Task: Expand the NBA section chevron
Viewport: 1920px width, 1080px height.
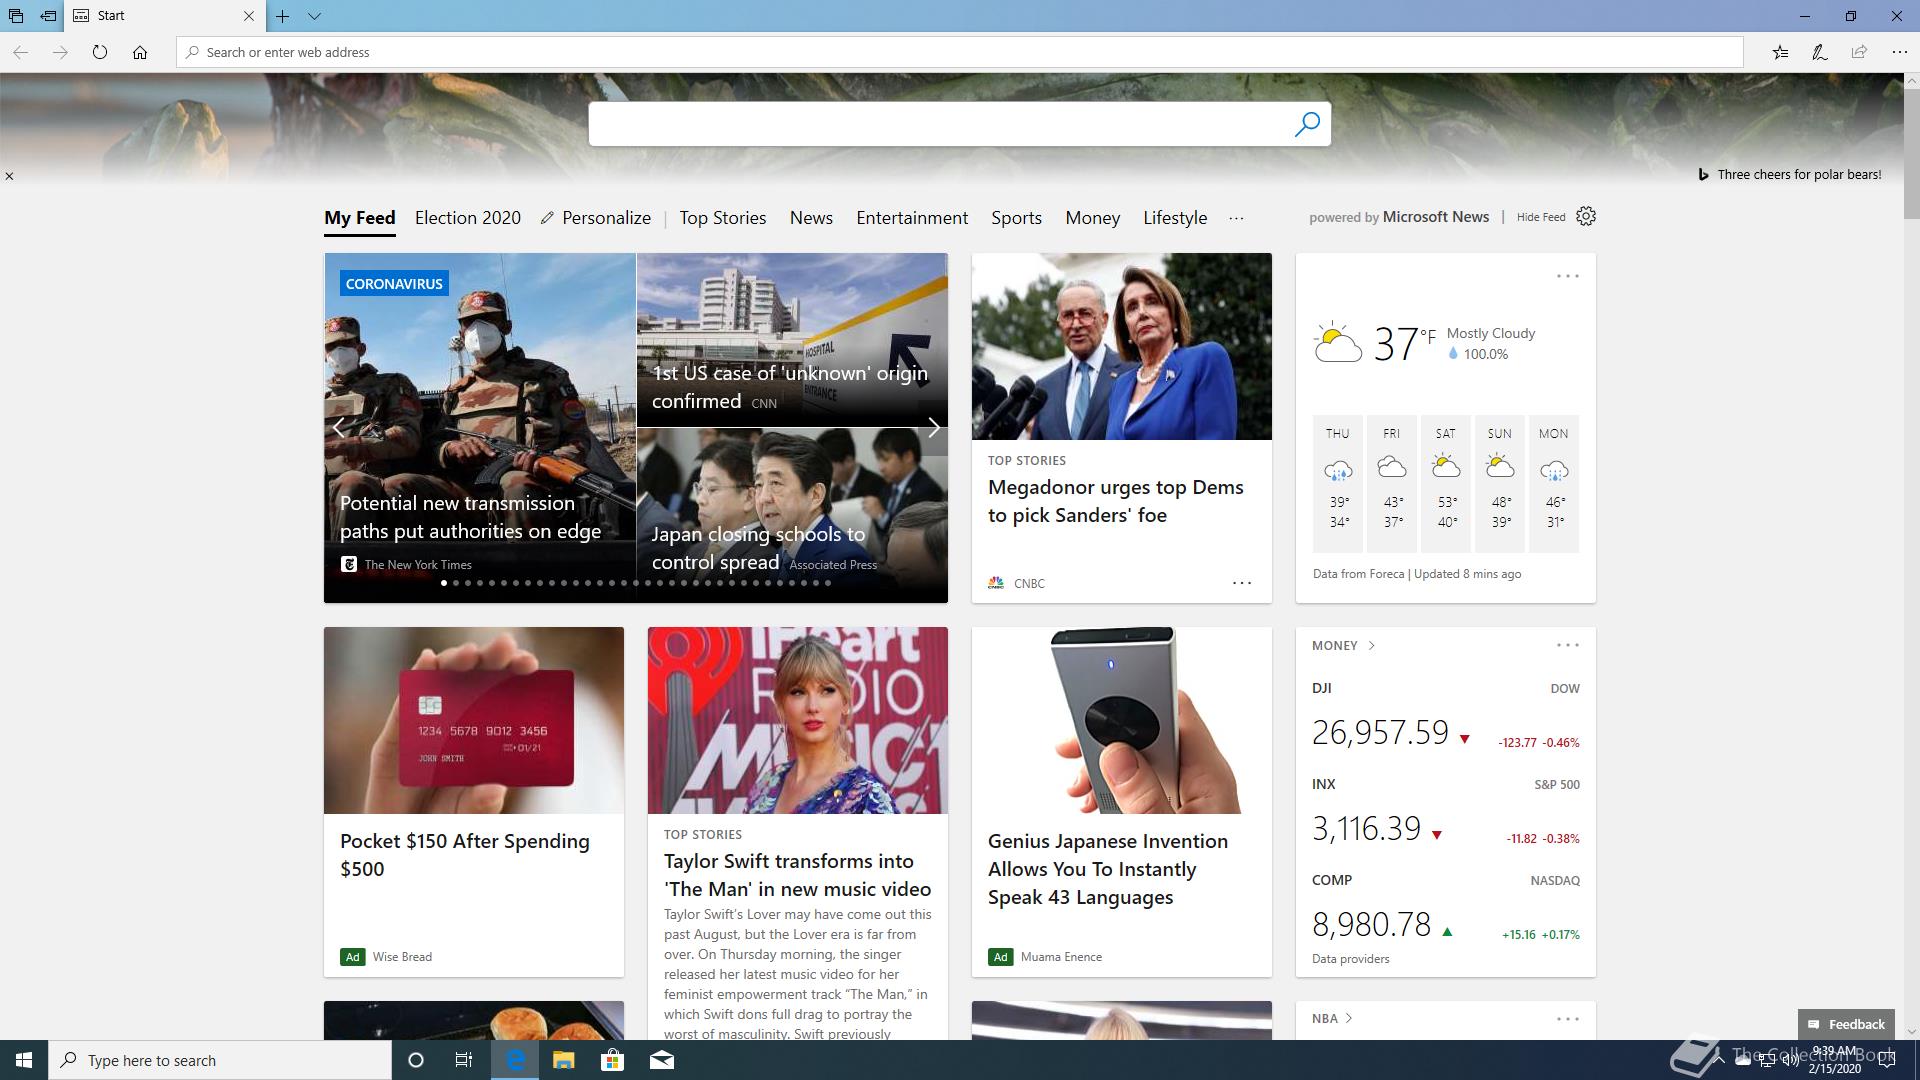Action: pos(1349,1018)
